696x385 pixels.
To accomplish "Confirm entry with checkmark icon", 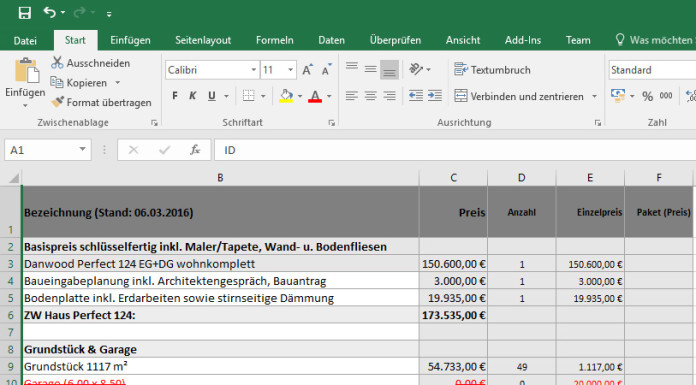I will 164,150.
